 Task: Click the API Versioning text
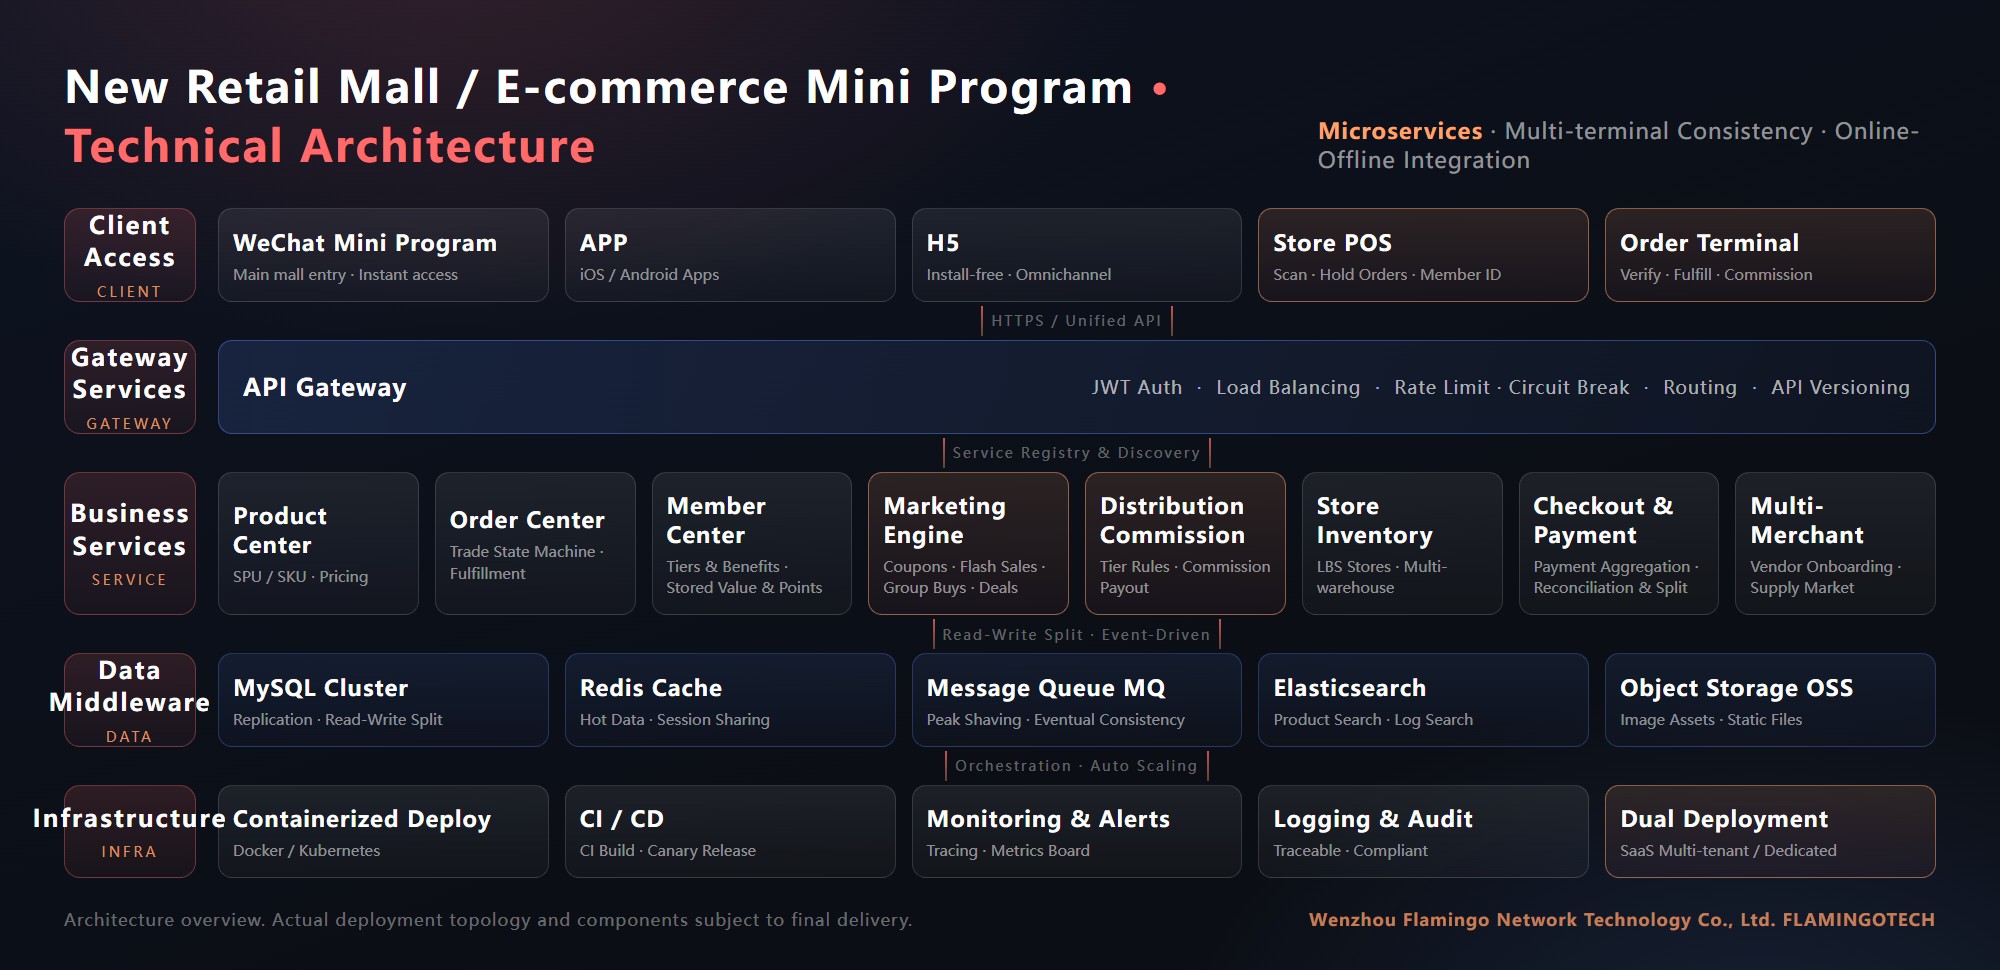coord(1840,387)
